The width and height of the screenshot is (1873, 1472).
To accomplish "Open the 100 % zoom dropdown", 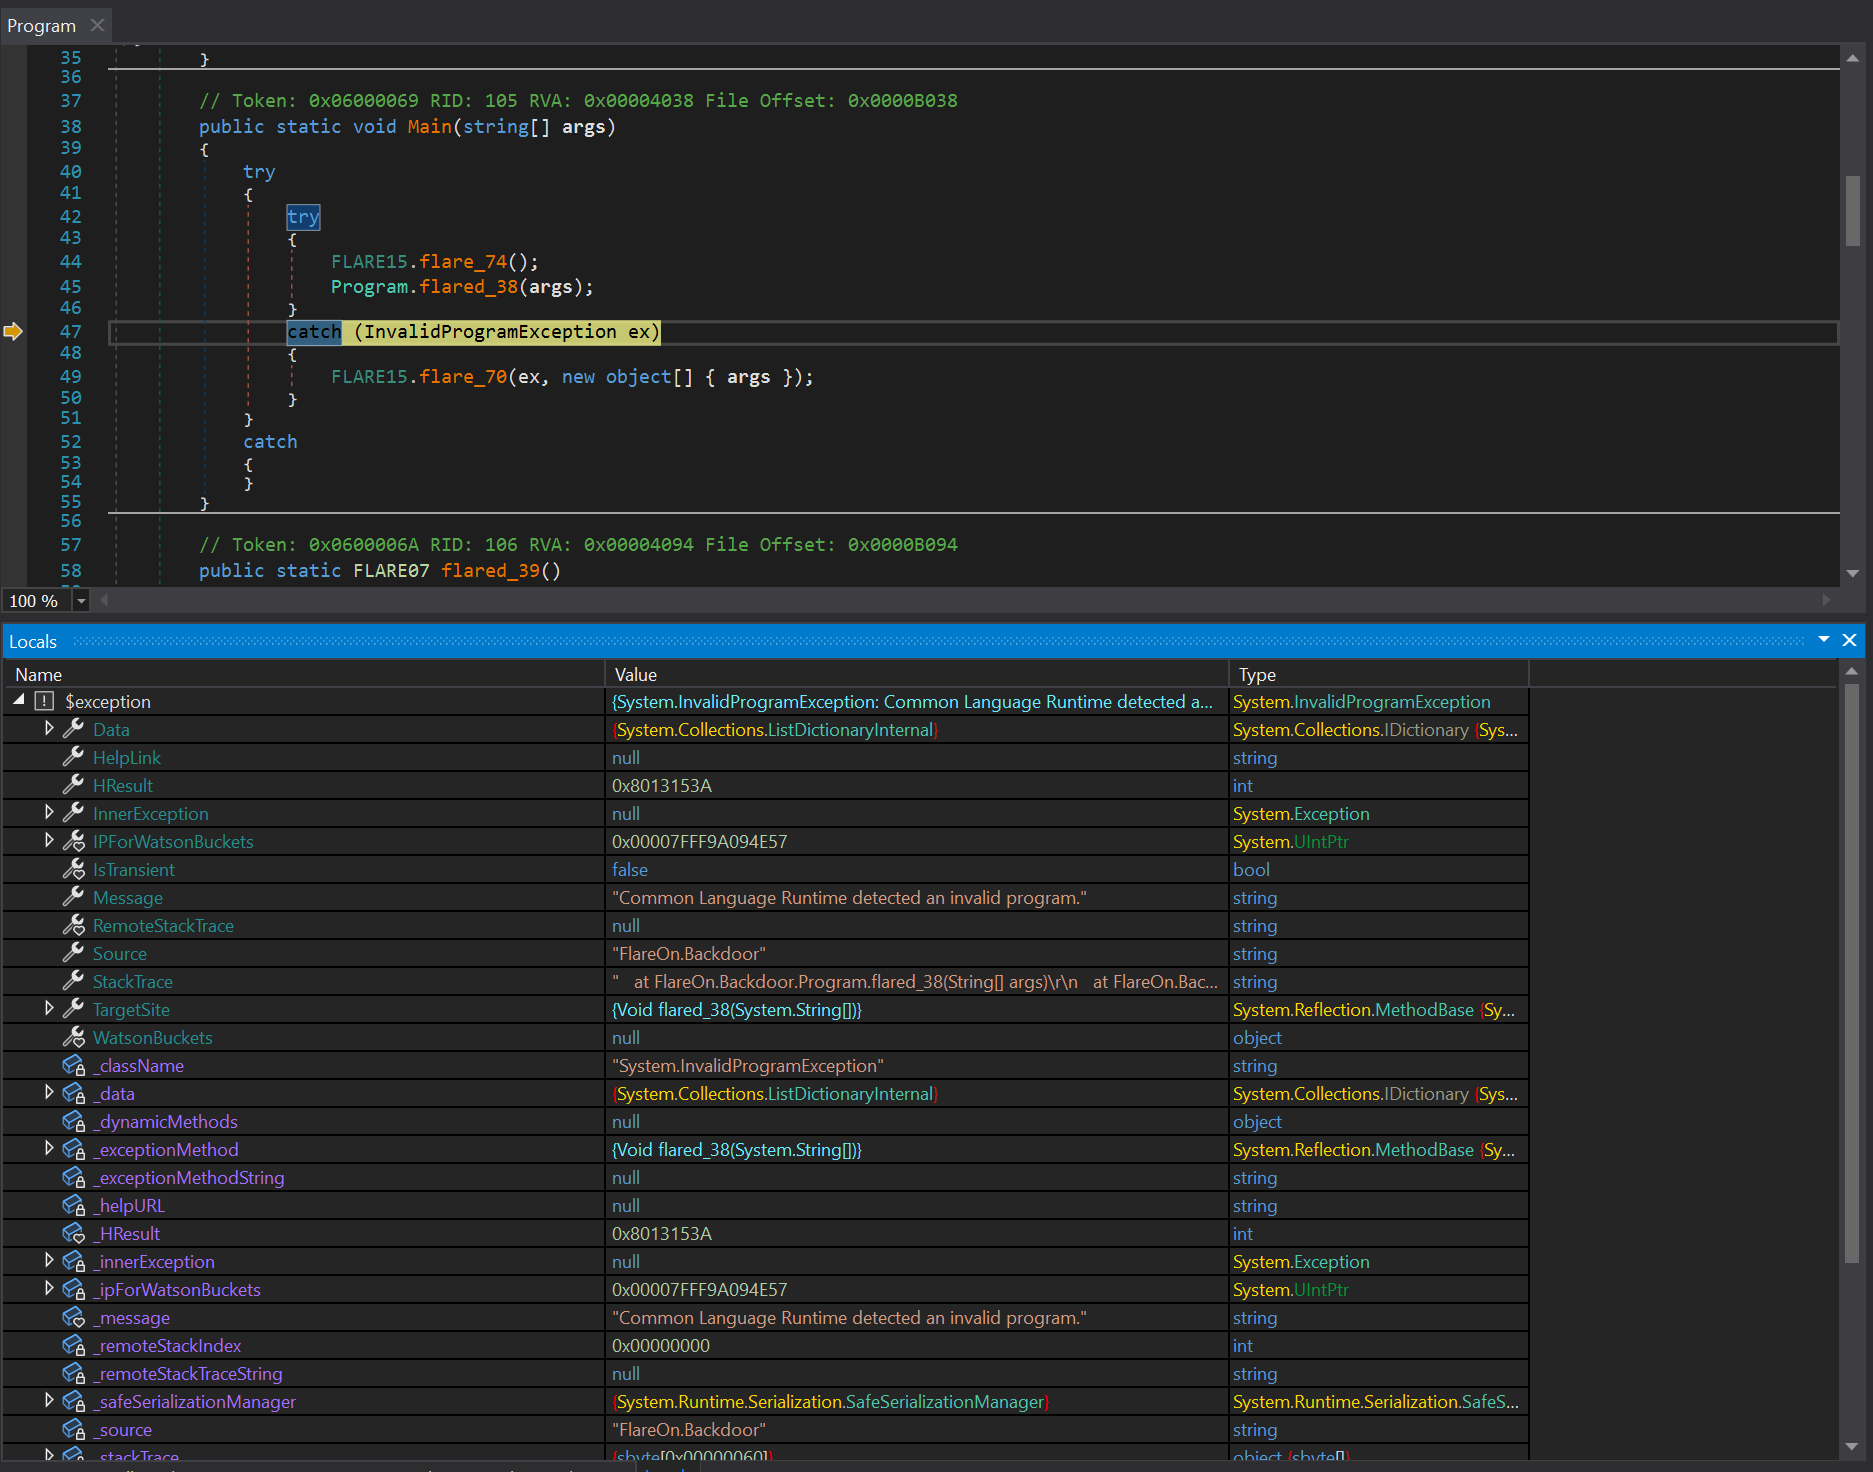I will [x=81, y=601].
